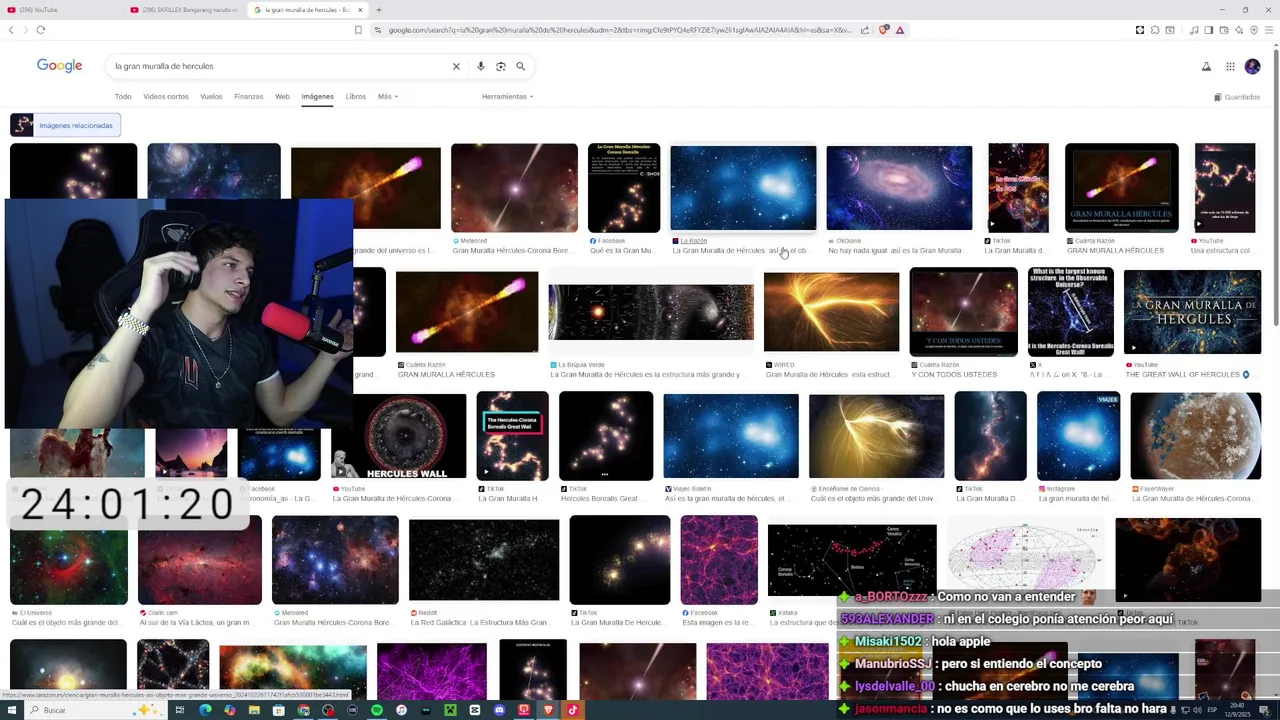Open the browser hamburger menu
This screenshot has height=720, width=1280.
click(x=1269, y=30)
